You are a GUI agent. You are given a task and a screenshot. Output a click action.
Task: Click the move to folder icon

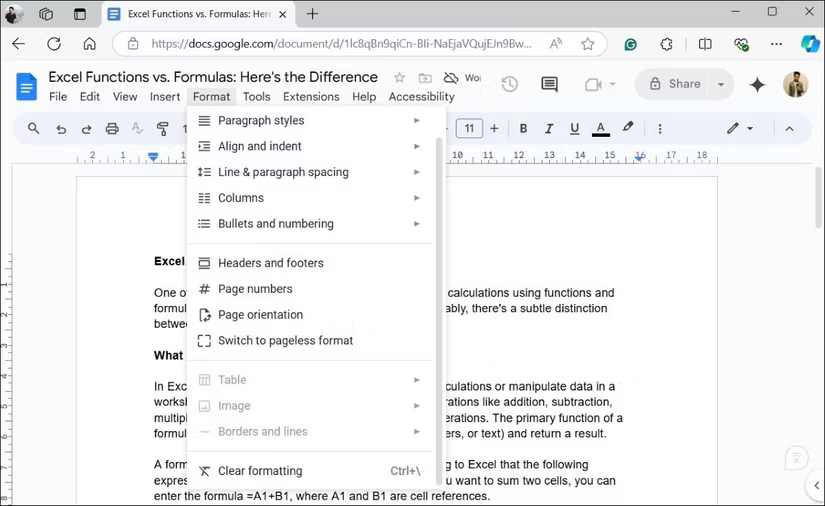[425, 78]
